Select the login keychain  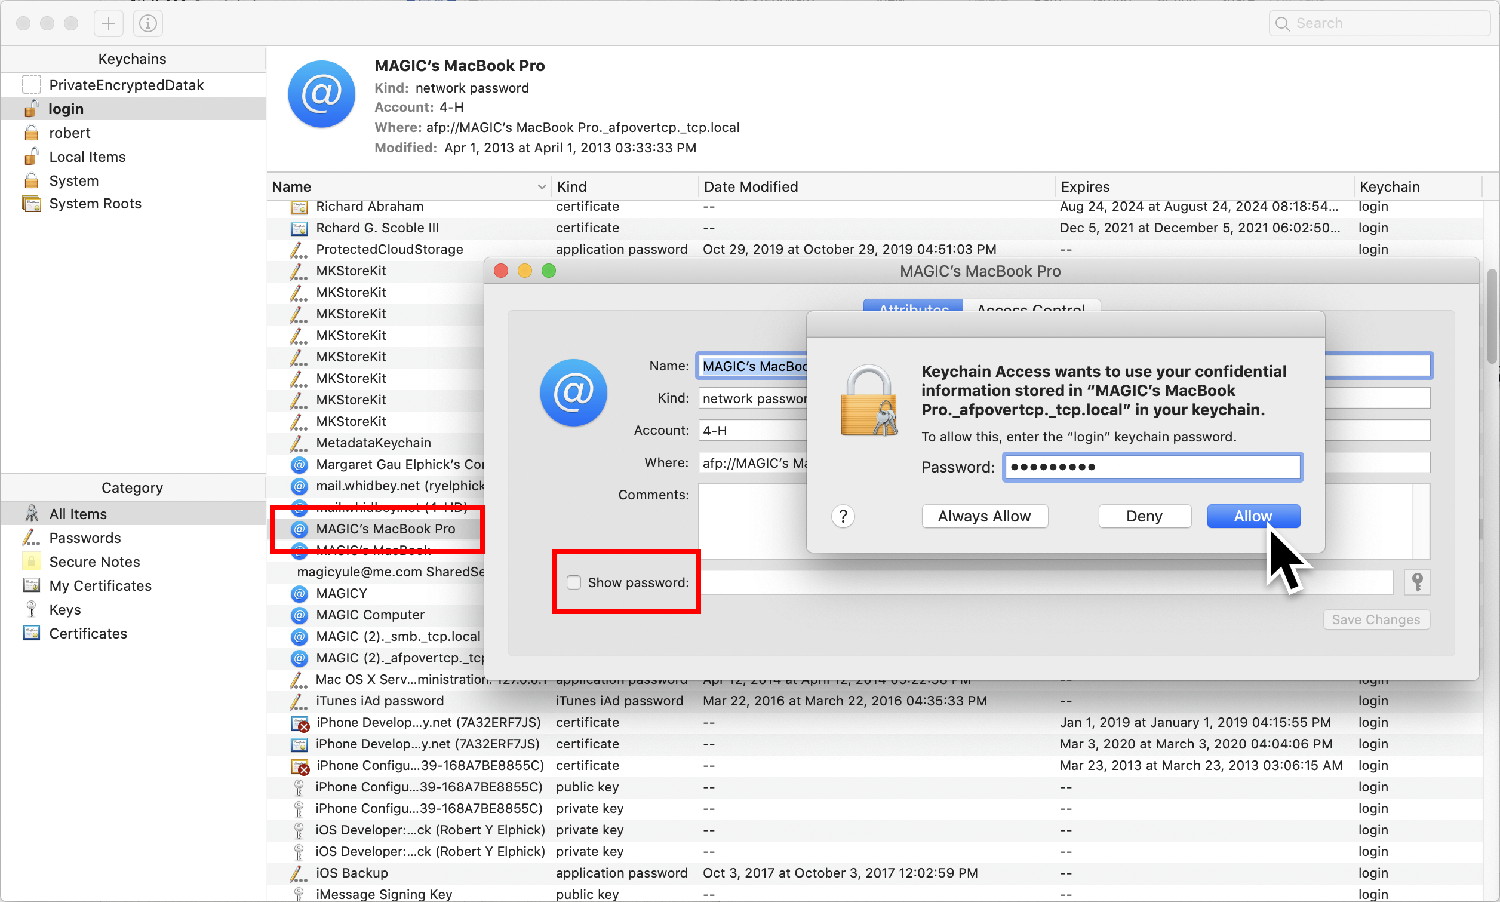point(133,109)
